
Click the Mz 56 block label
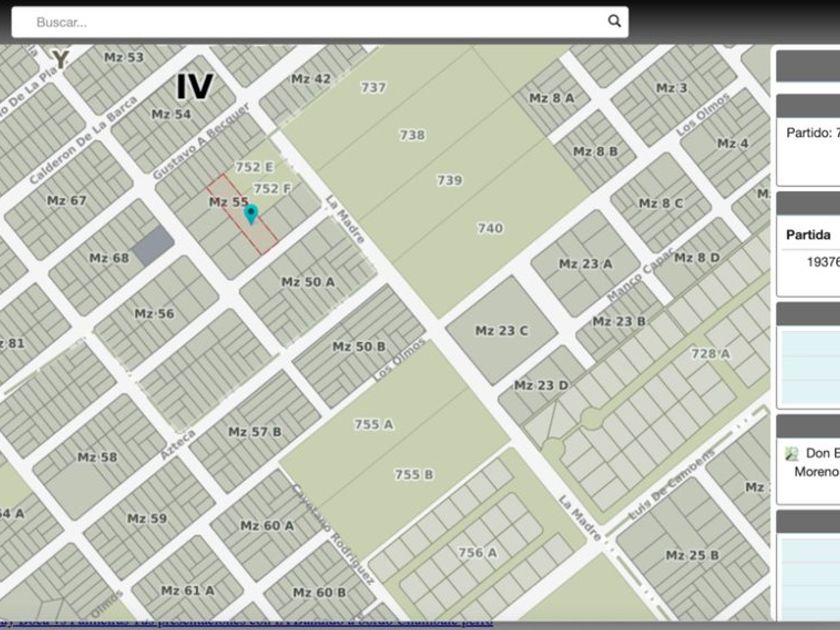[x=154, y=314]
